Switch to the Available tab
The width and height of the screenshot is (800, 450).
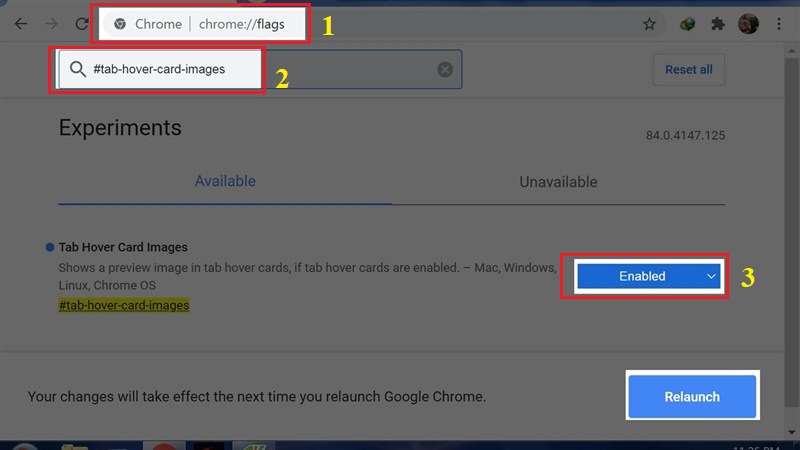(225, 181)
